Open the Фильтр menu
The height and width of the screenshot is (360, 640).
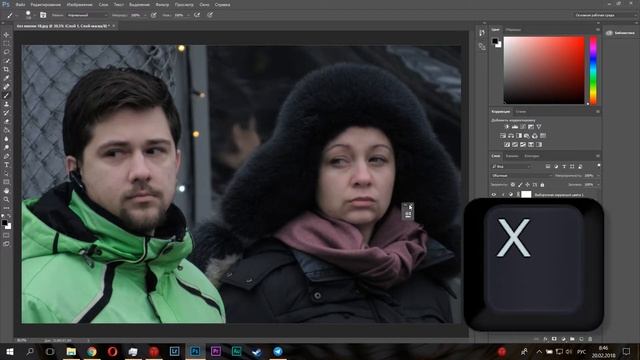pos(162,5)
